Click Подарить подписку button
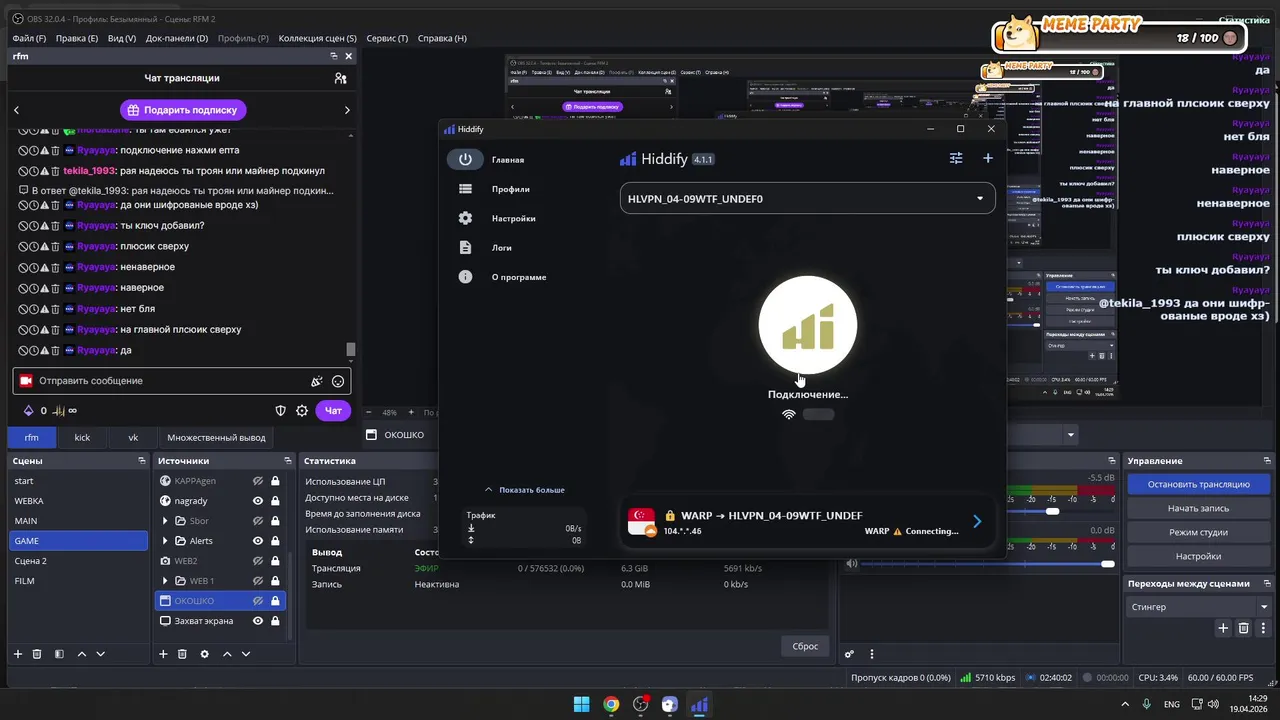Image resolution: width=1280 pixels, height=720 pixels. coord(184,110)
